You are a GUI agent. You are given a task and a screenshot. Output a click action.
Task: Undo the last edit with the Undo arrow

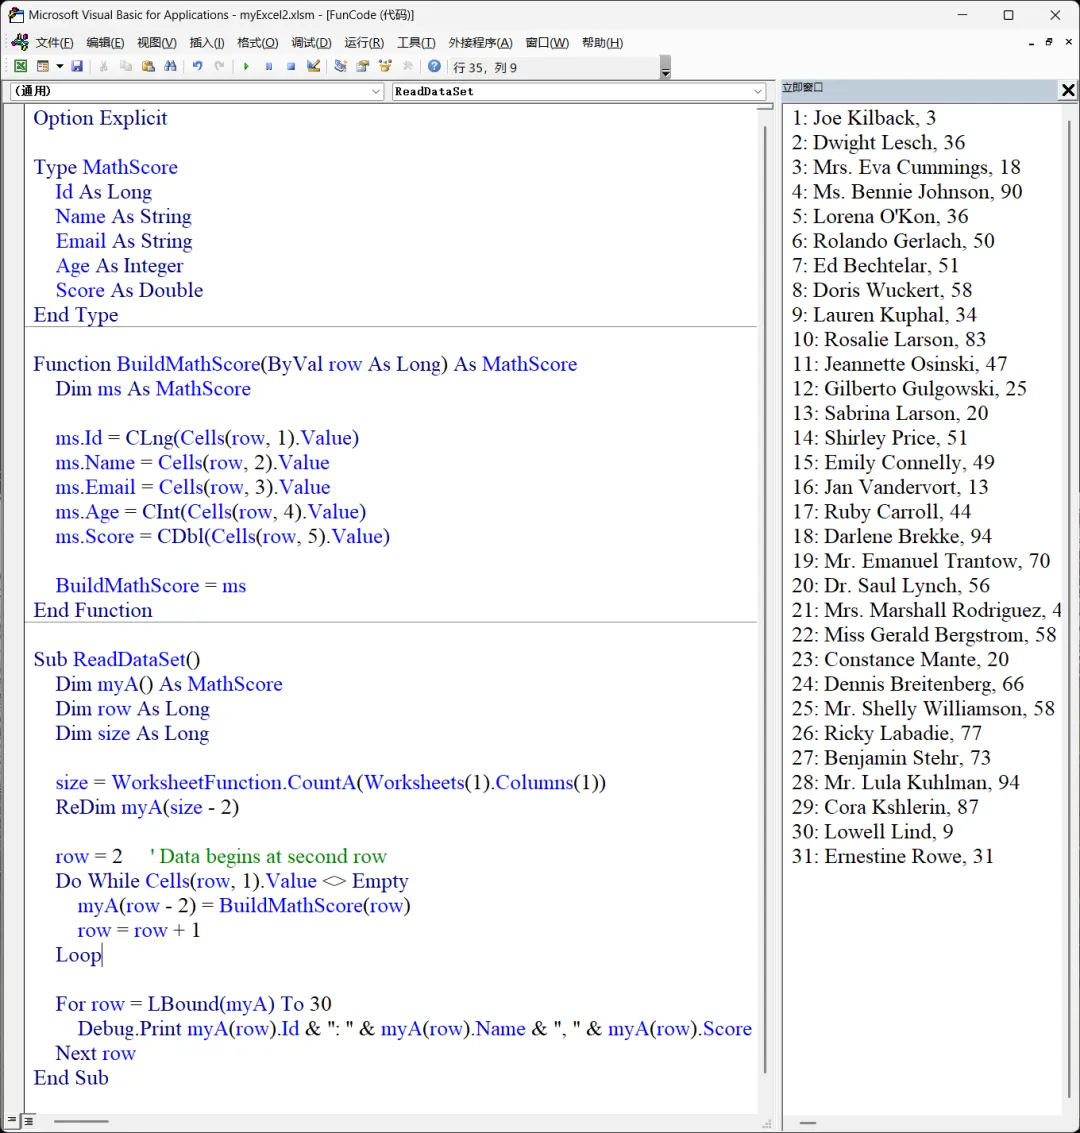(x=197, y=66)
